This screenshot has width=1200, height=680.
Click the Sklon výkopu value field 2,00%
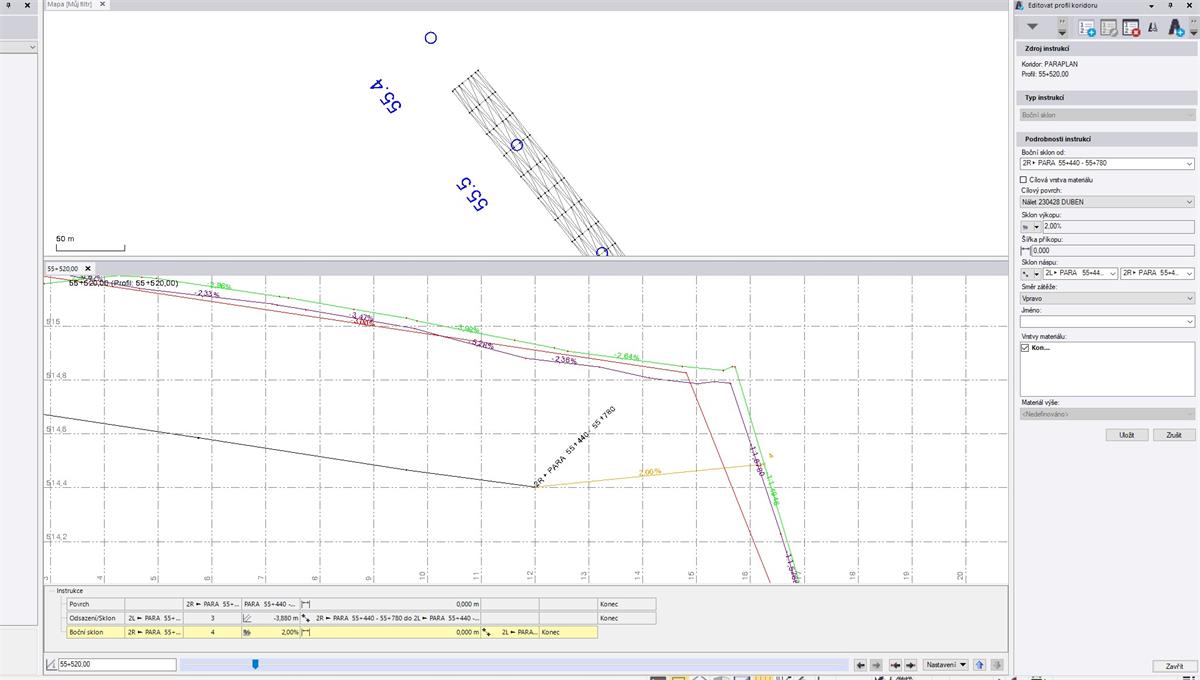pos(1118,227)
